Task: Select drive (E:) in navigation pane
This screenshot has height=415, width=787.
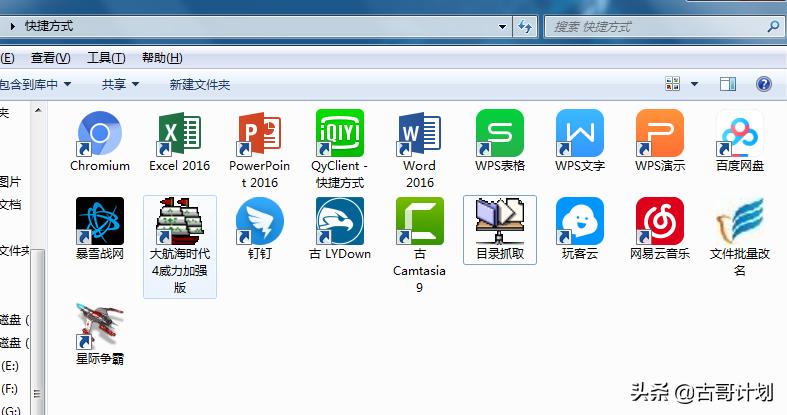Action: 10,366
